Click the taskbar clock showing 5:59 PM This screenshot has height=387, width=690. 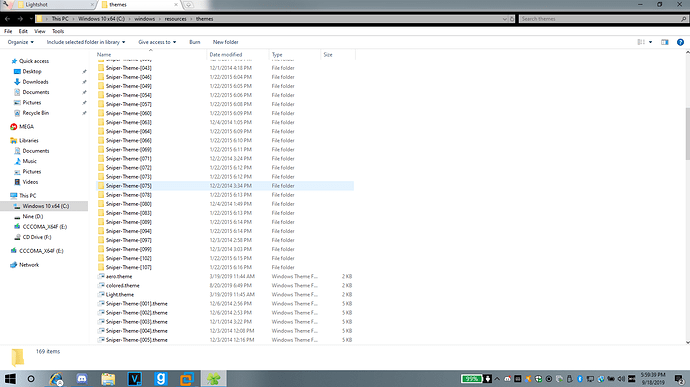(653, 379)
